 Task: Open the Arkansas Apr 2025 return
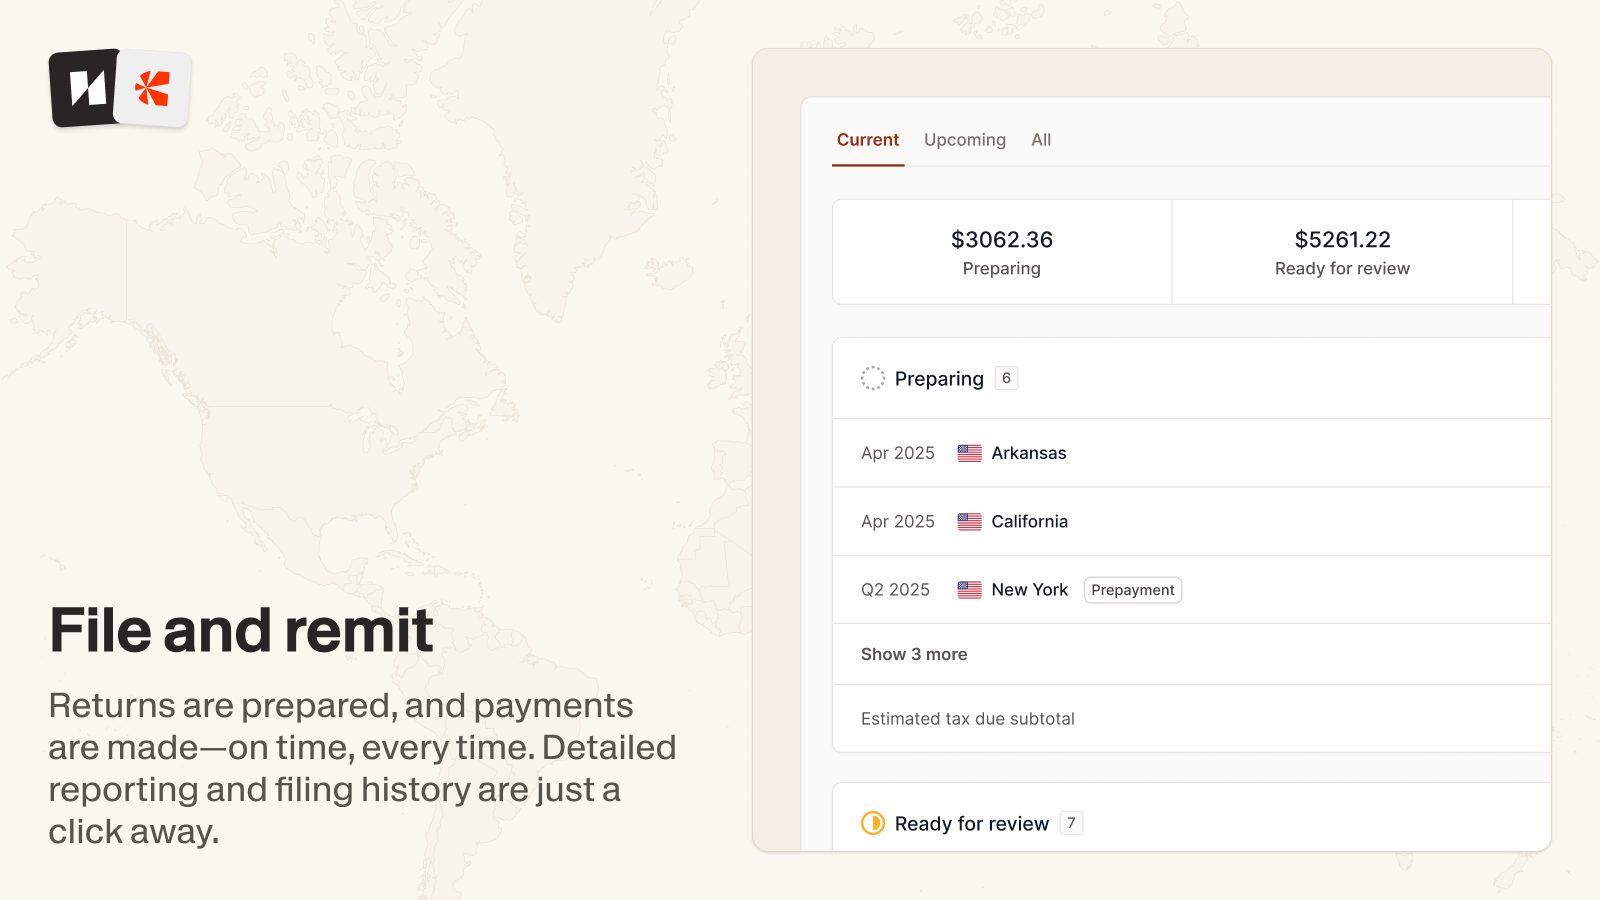(1029, 453)
